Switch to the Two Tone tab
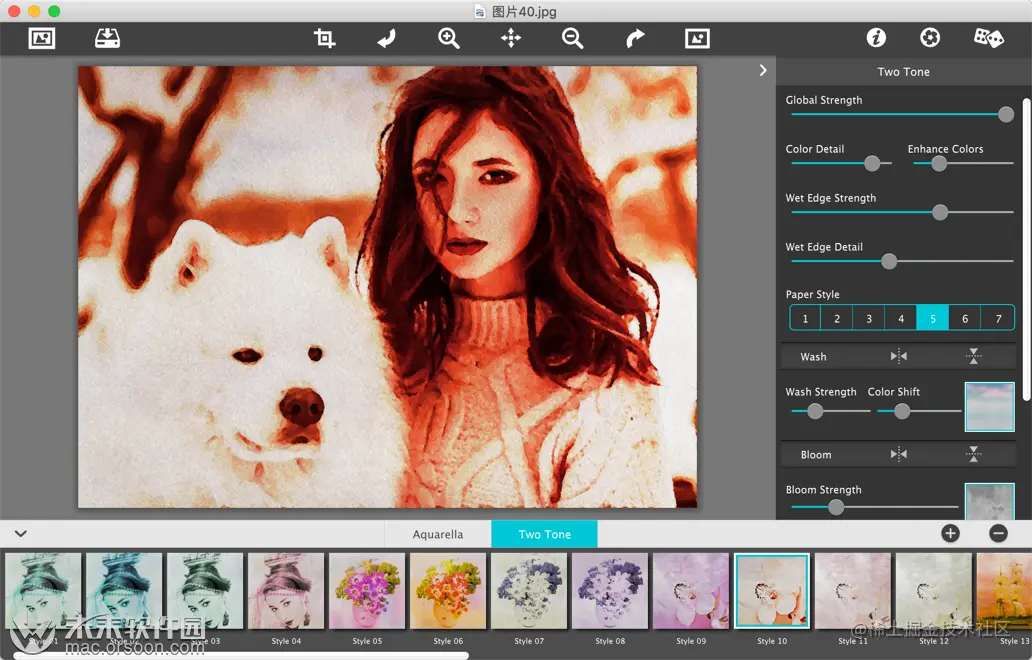This screenshot has width=1032, height=660. tap(544, 534)
